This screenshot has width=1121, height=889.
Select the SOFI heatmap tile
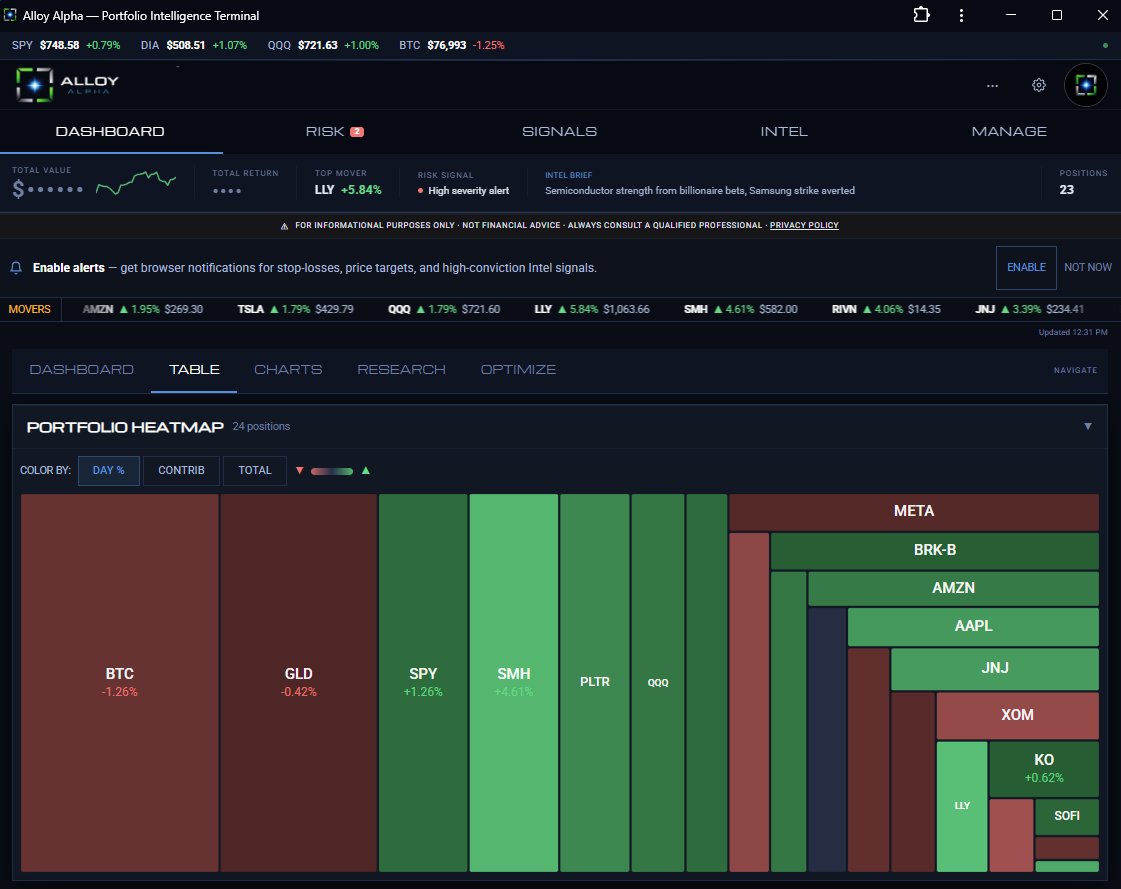[x=1067, y=817]
